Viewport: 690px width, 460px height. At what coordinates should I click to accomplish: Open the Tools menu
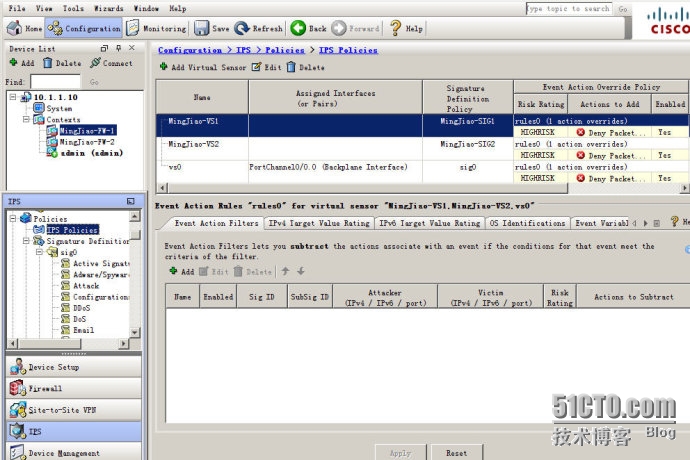point(73,8)
